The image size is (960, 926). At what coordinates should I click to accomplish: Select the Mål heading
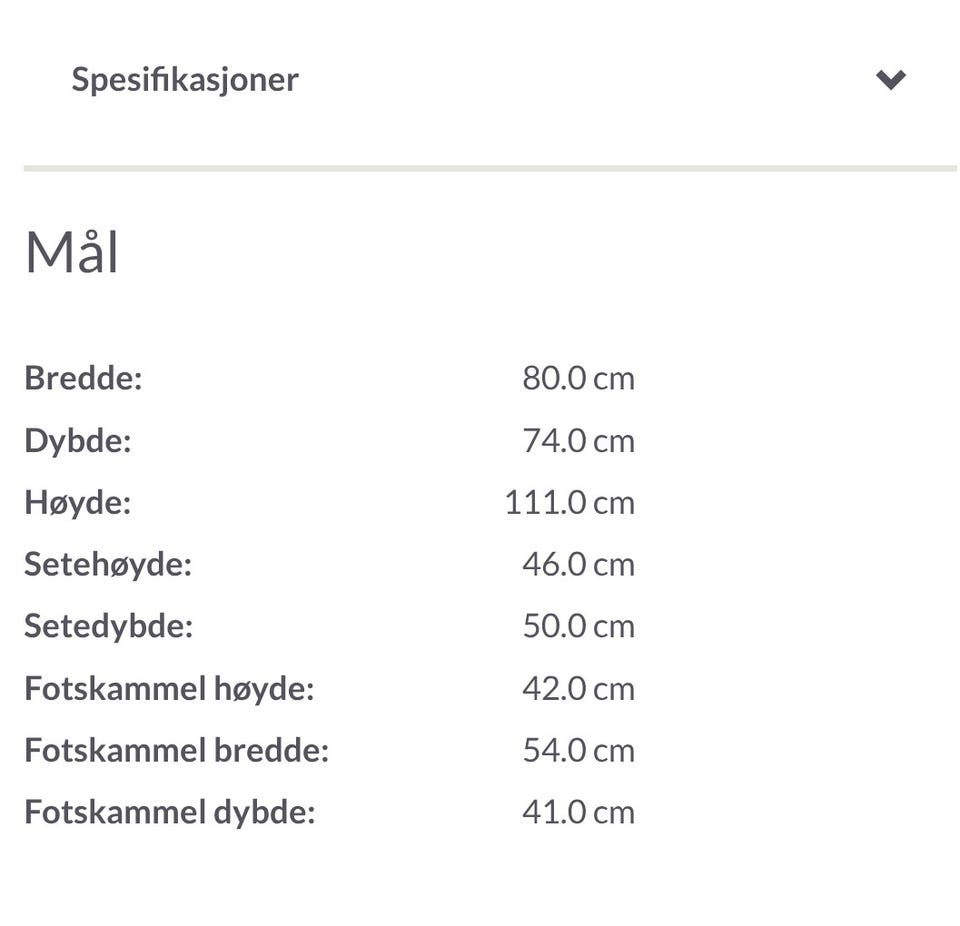click(x=72, y=252)
